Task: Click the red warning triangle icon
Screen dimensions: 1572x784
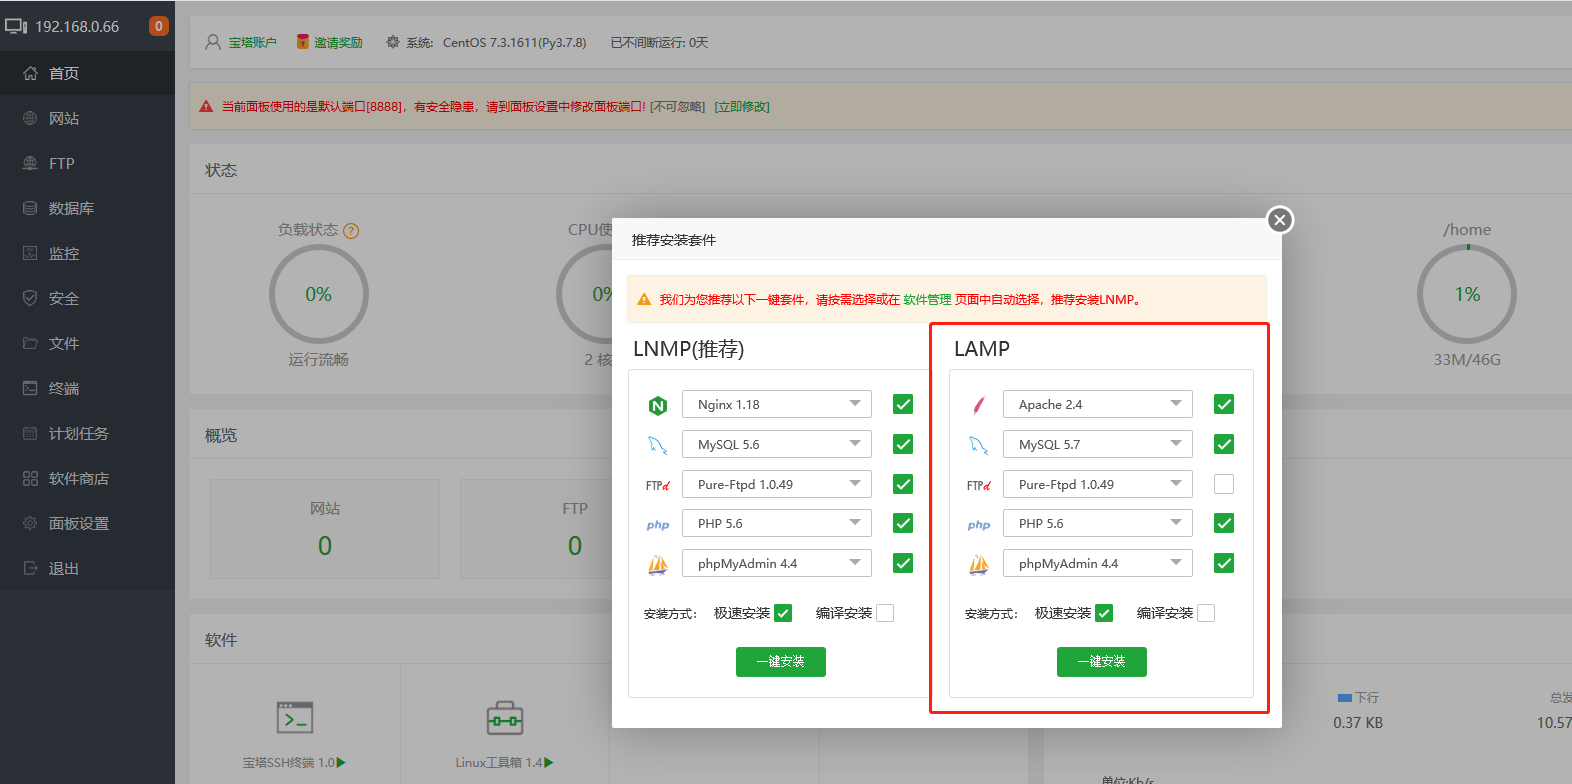Action: click(206, 106)
